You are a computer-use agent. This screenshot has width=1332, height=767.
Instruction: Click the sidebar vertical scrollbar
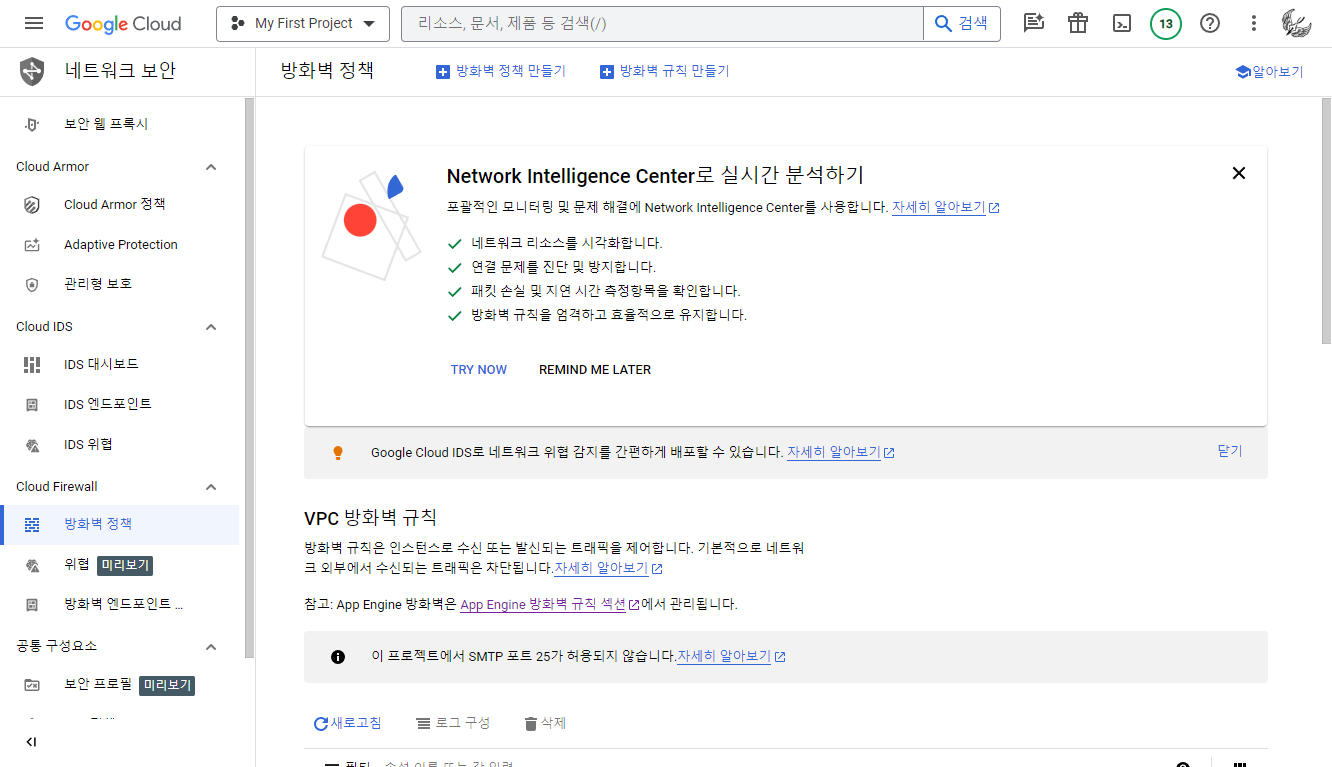tap(250, 378)
